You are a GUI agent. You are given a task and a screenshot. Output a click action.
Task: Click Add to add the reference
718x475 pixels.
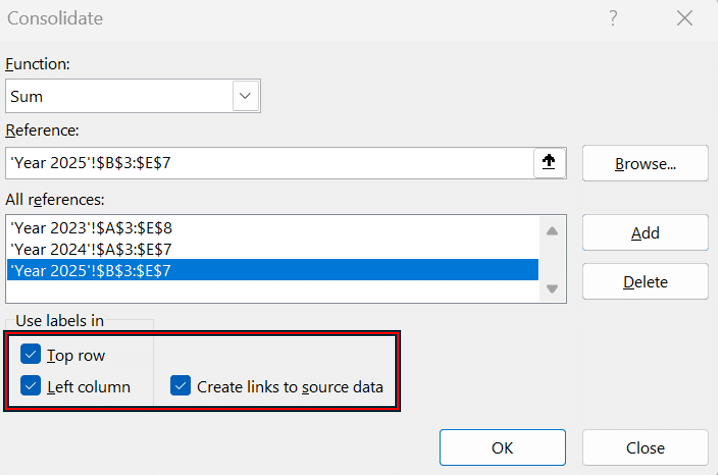coord(645,233)
